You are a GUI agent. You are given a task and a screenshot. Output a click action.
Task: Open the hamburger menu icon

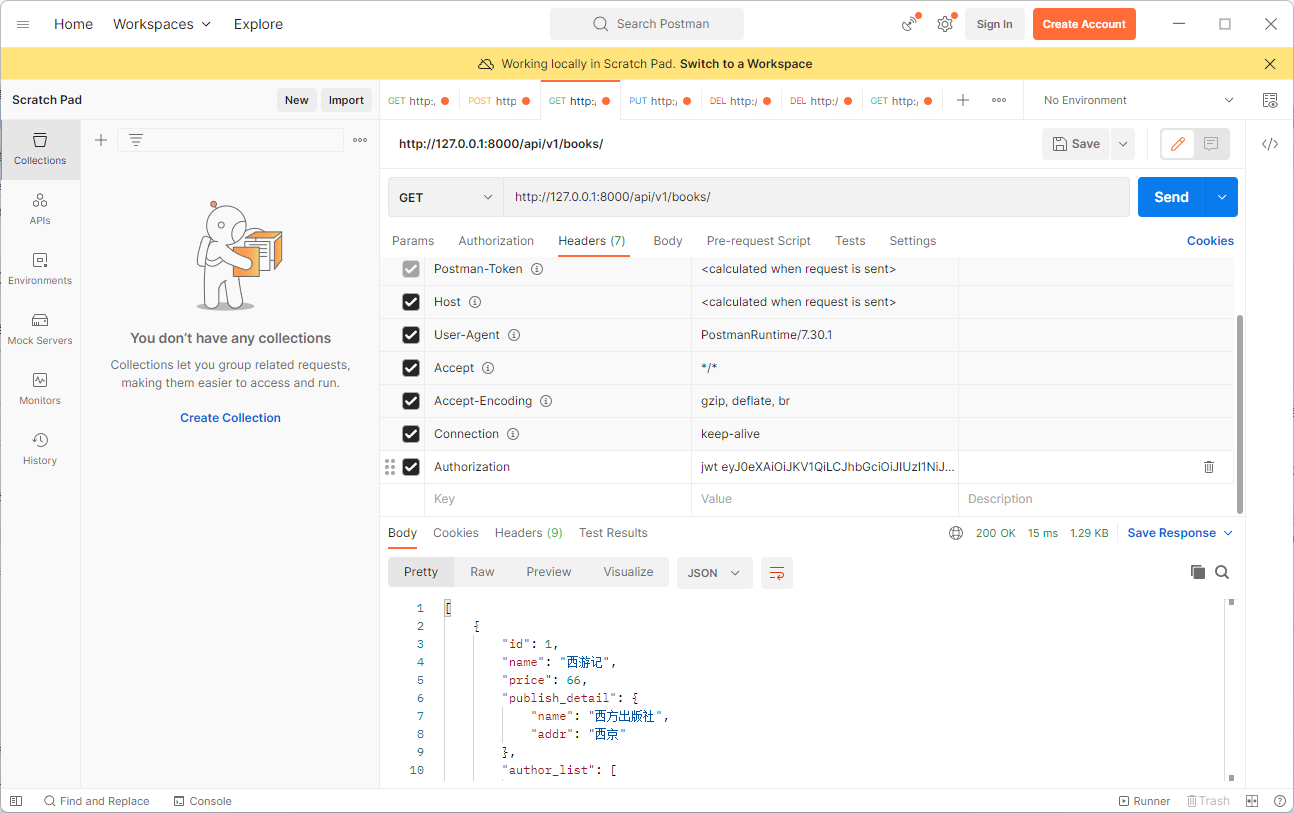pyautogui.click(x=23, y=24)
